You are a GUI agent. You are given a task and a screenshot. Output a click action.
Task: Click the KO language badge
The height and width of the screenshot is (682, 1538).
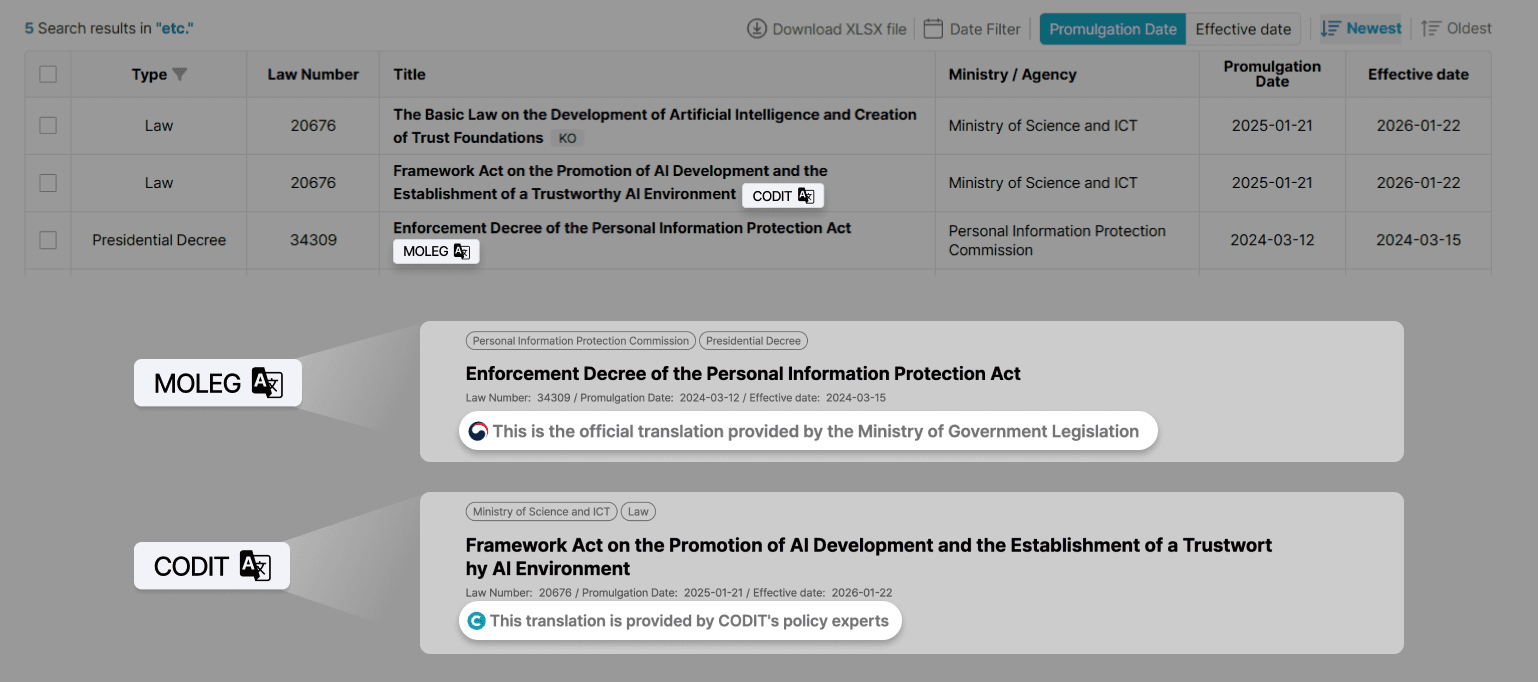click(567, 138)
